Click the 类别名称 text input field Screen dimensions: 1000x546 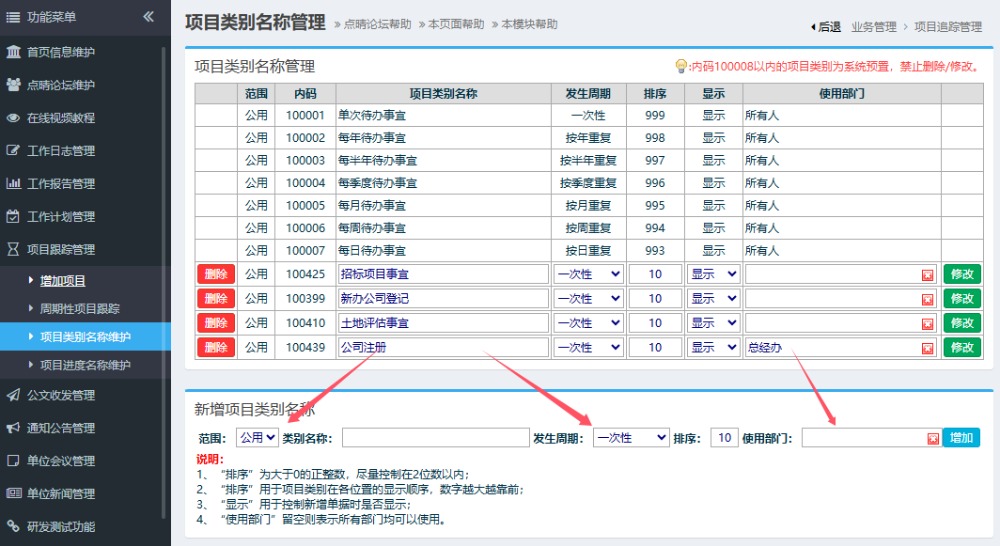click(x=435, y=438)
